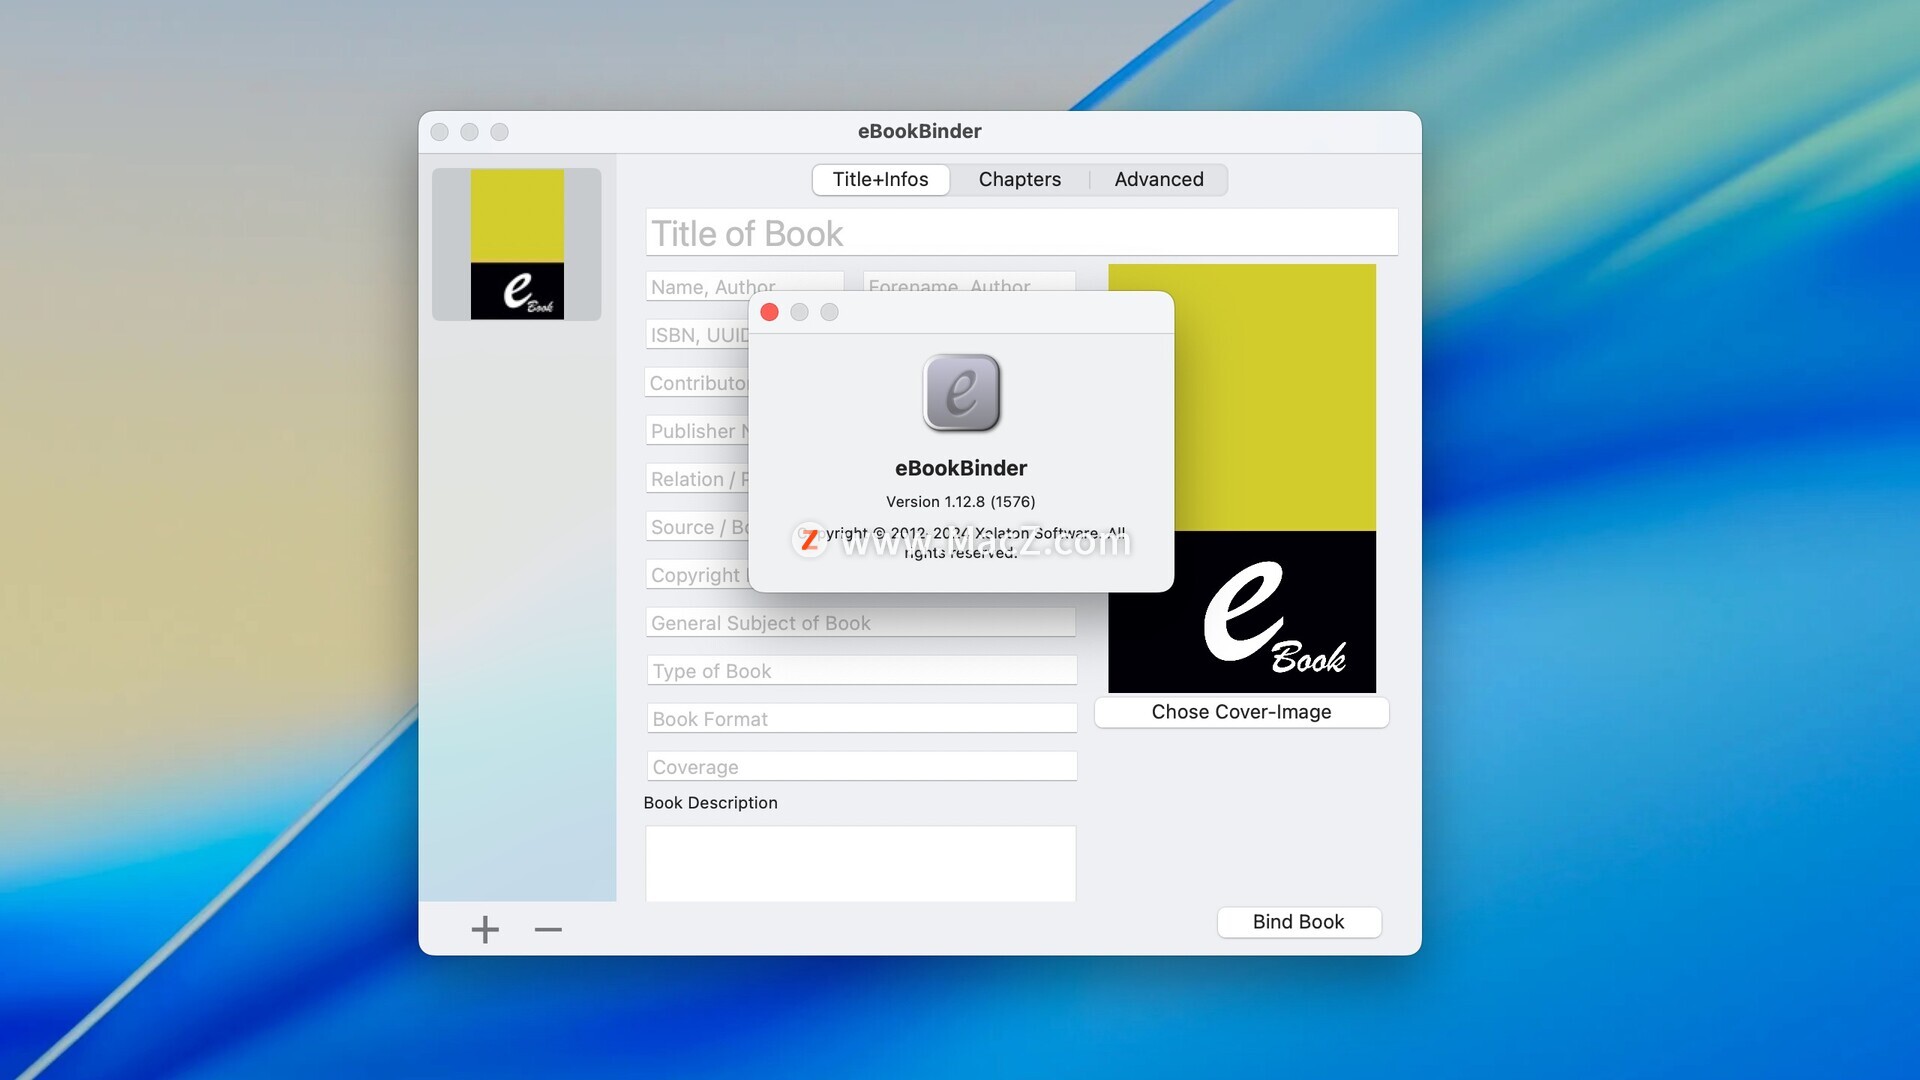Click the Source input field

click(697, 526)
